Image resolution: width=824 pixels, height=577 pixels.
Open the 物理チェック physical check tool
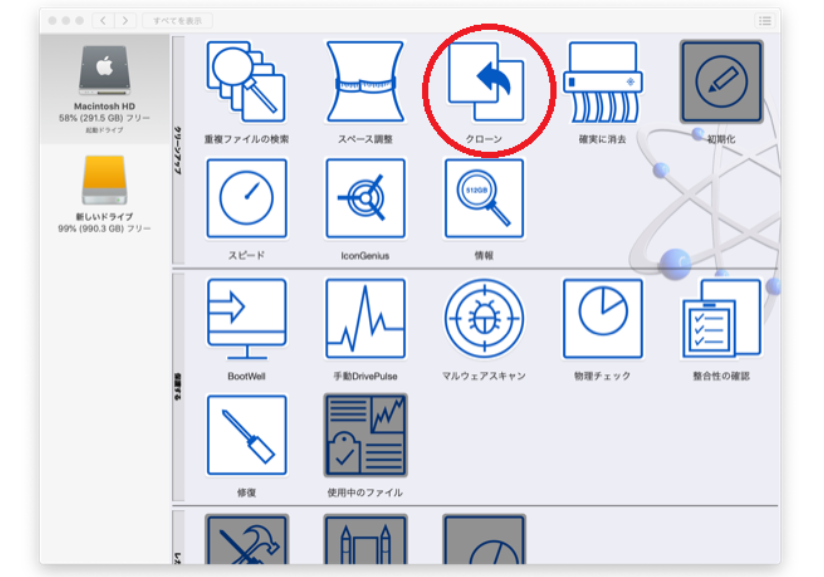602,319
